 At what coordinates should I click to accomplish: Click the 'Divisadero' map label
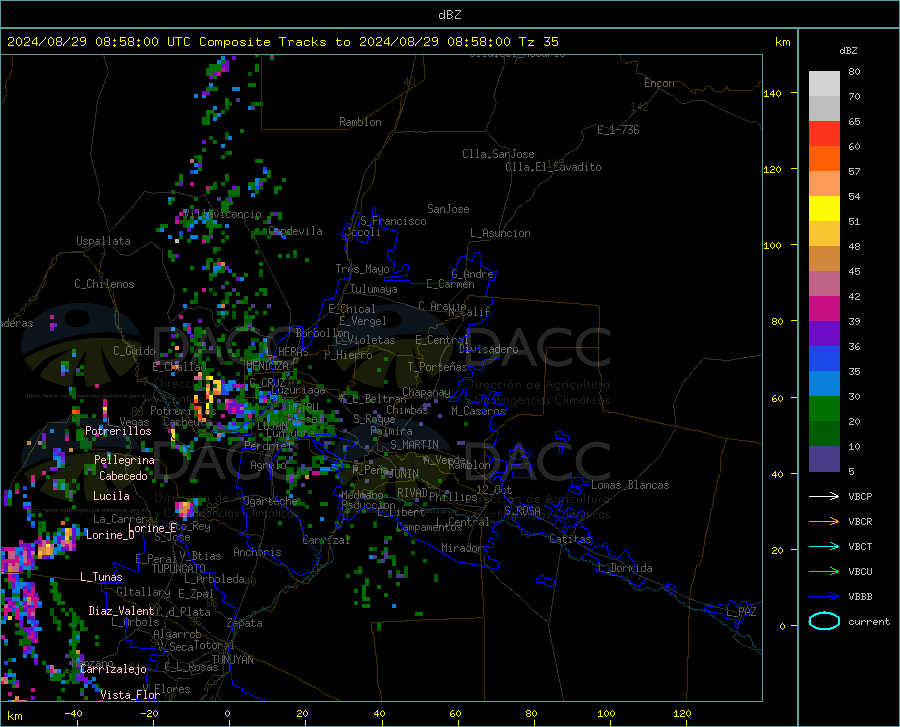click(488, 349)
